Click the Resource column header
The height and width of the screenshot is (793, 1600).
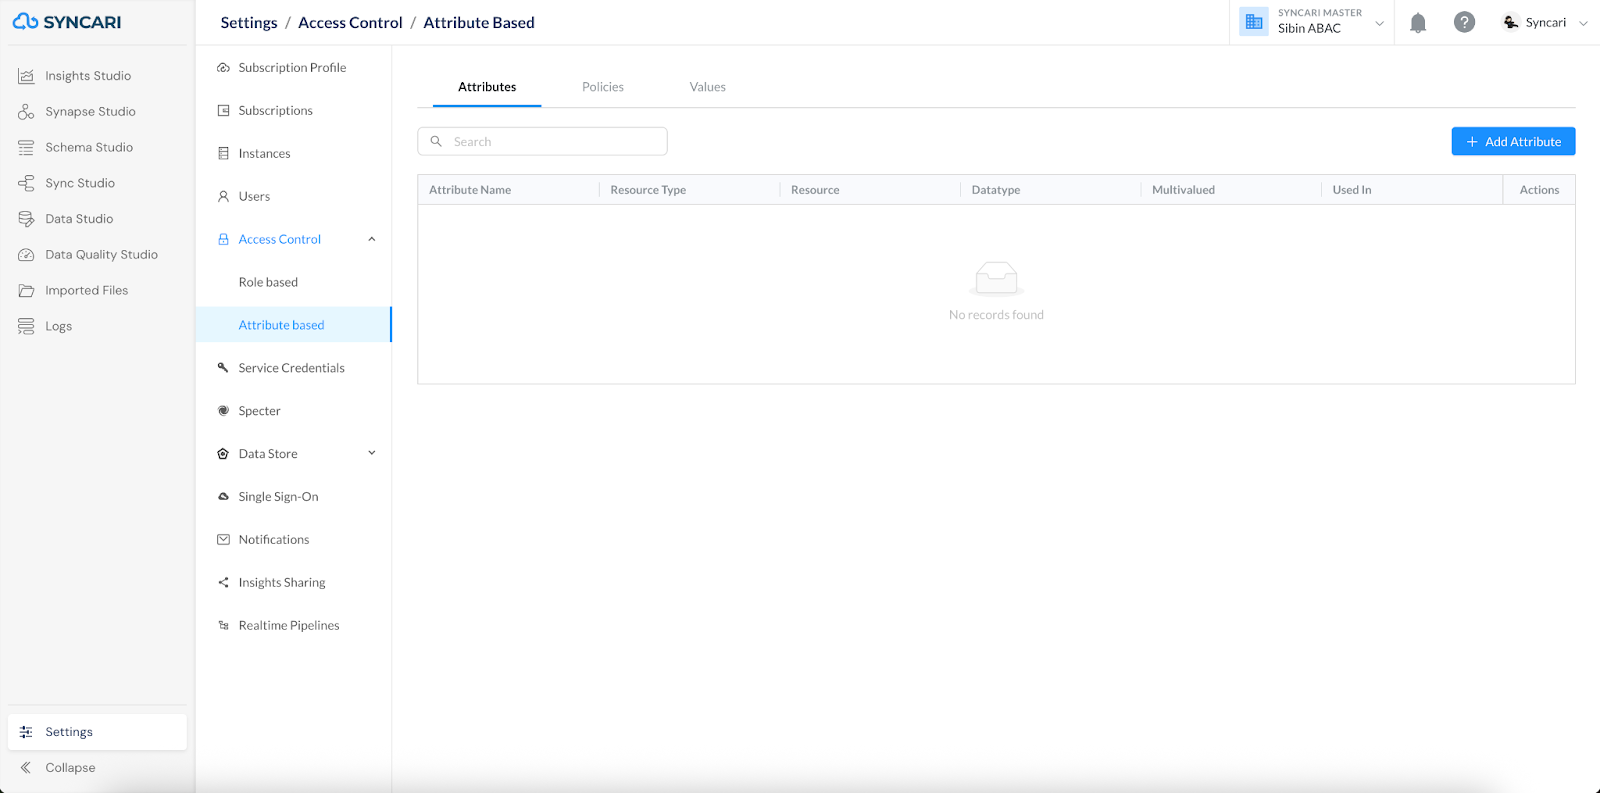pyautogui.click(x=815, y=190)
